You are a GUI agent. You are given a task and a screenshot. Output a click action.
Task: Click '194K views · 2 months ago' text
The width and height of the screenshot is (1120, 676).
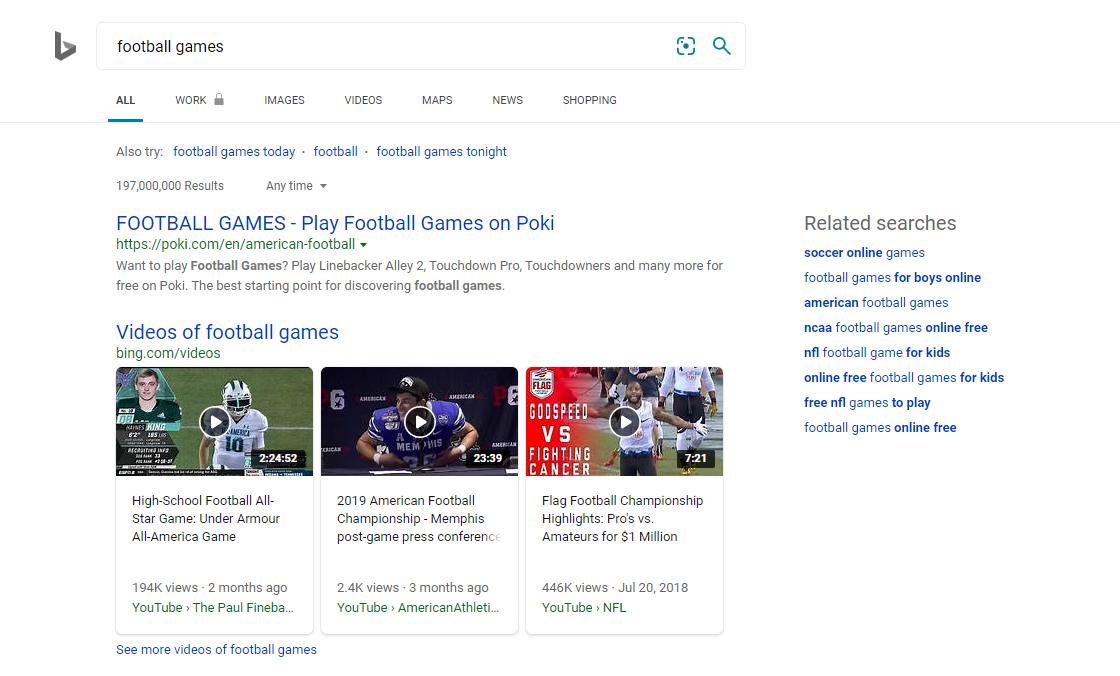point(209,587)
